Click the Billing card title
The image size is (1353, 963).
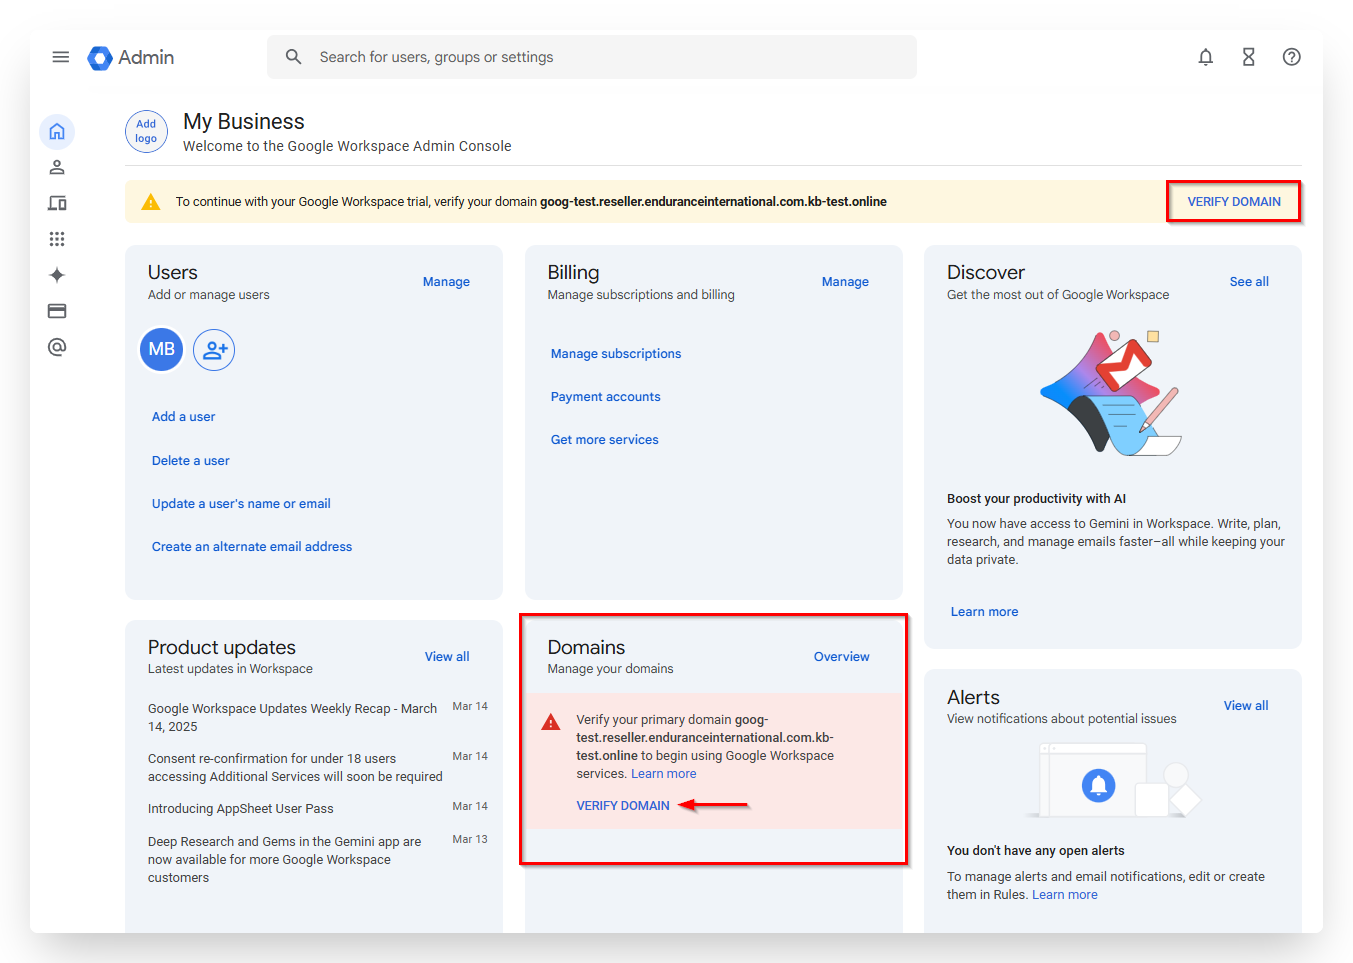pos(573,272)
